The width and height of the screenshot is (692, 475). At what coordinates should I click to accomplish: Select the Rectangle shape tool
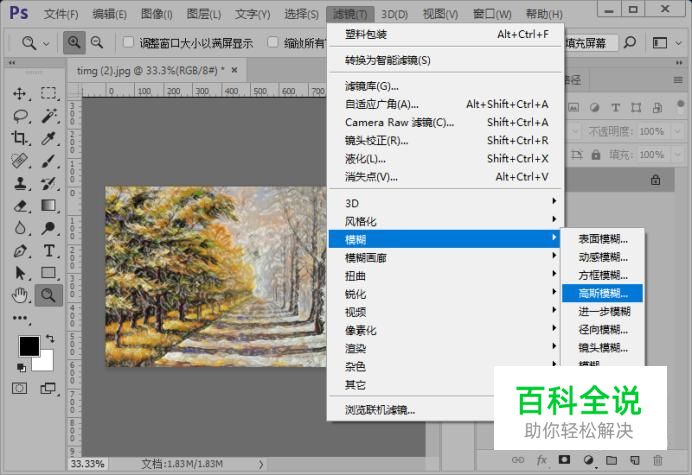pyautogui.click(x=49, y=273)
